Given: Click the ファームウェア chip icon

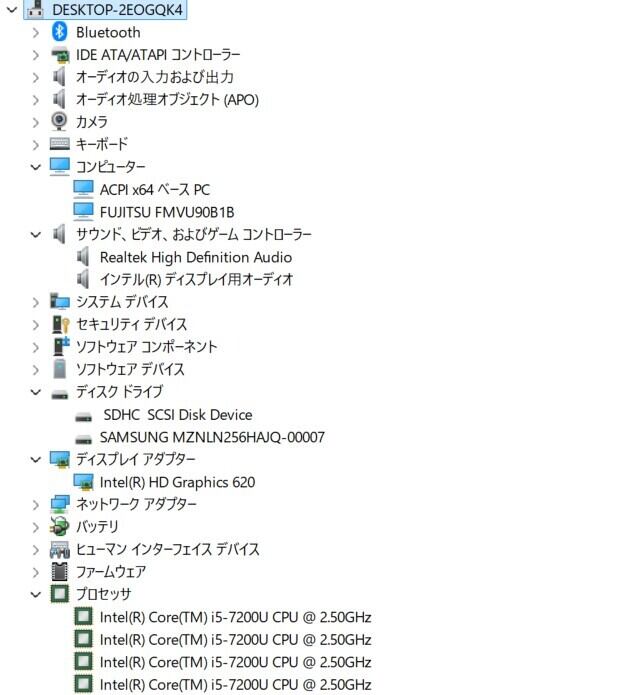Looking at the screenshot, I should (59, 572).
